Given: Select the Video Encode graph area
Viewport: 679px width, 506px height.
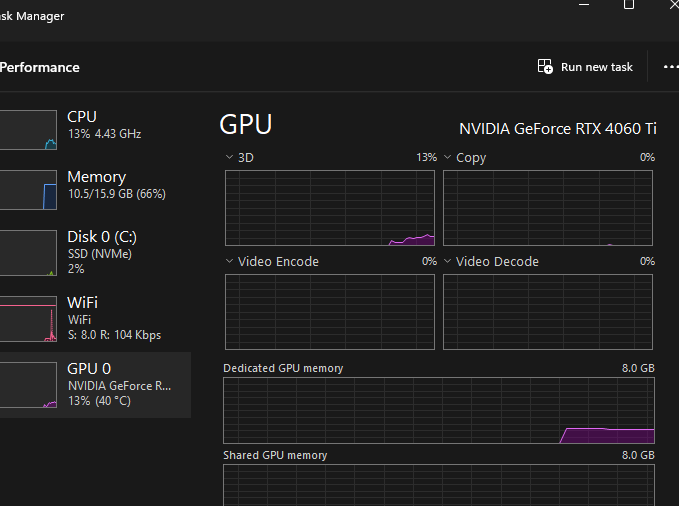Looking at the screenshot, I should [x=330, y=311].
